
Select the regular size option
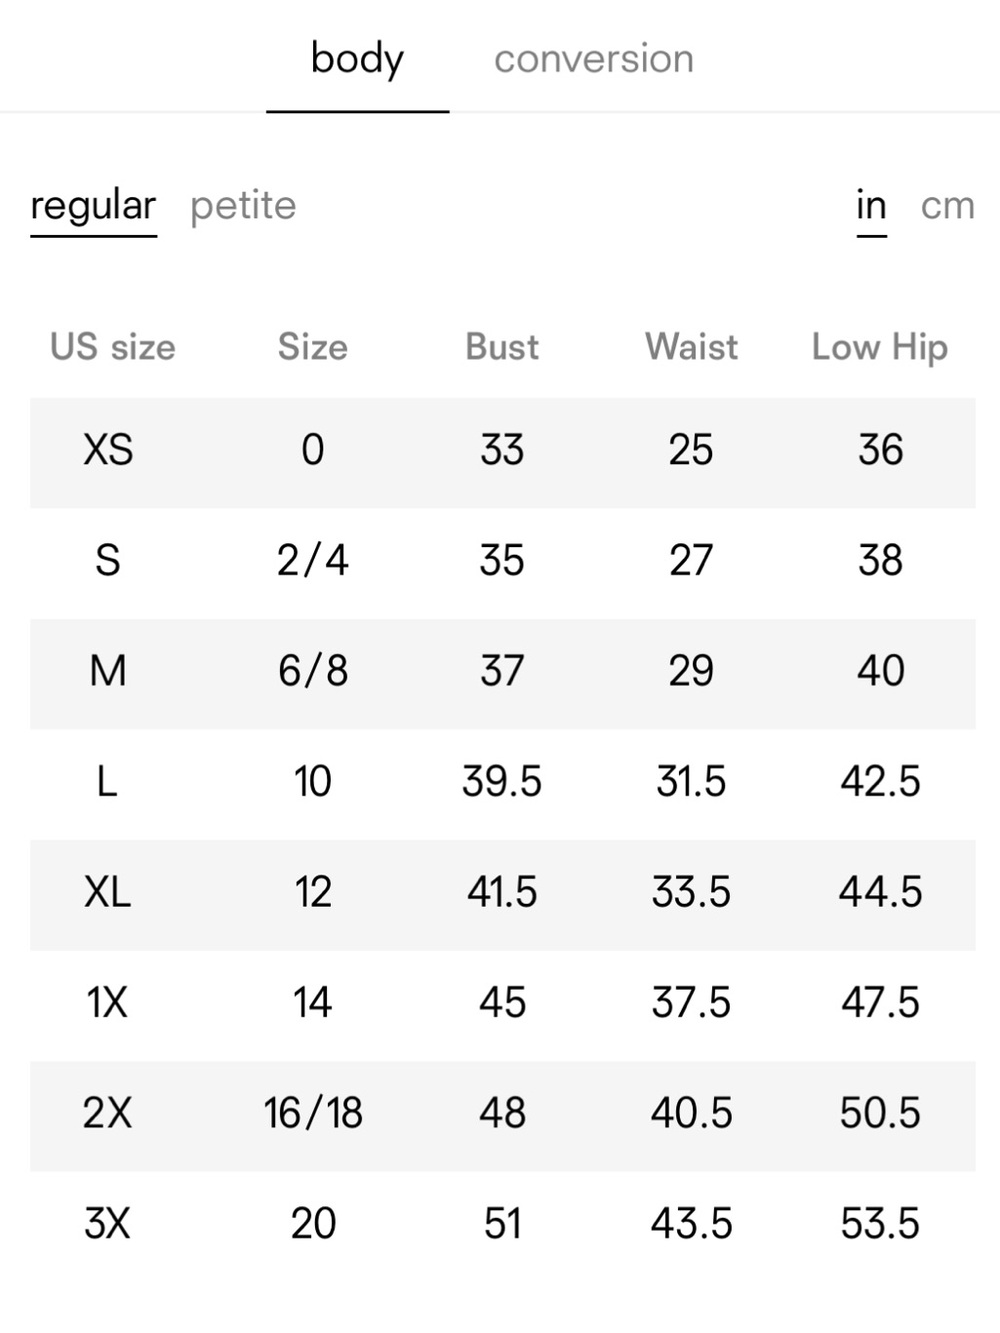pyautogui.click(x=93, y=206)
